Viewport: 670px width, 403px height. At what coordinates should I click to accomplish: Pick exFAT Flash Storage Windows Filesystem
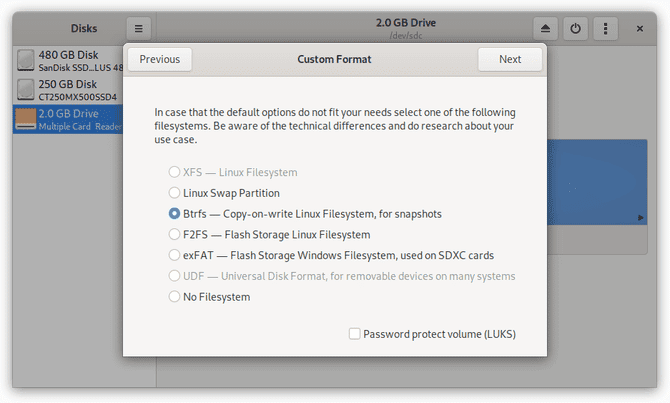pyautogui.click(x=175, y=255)
